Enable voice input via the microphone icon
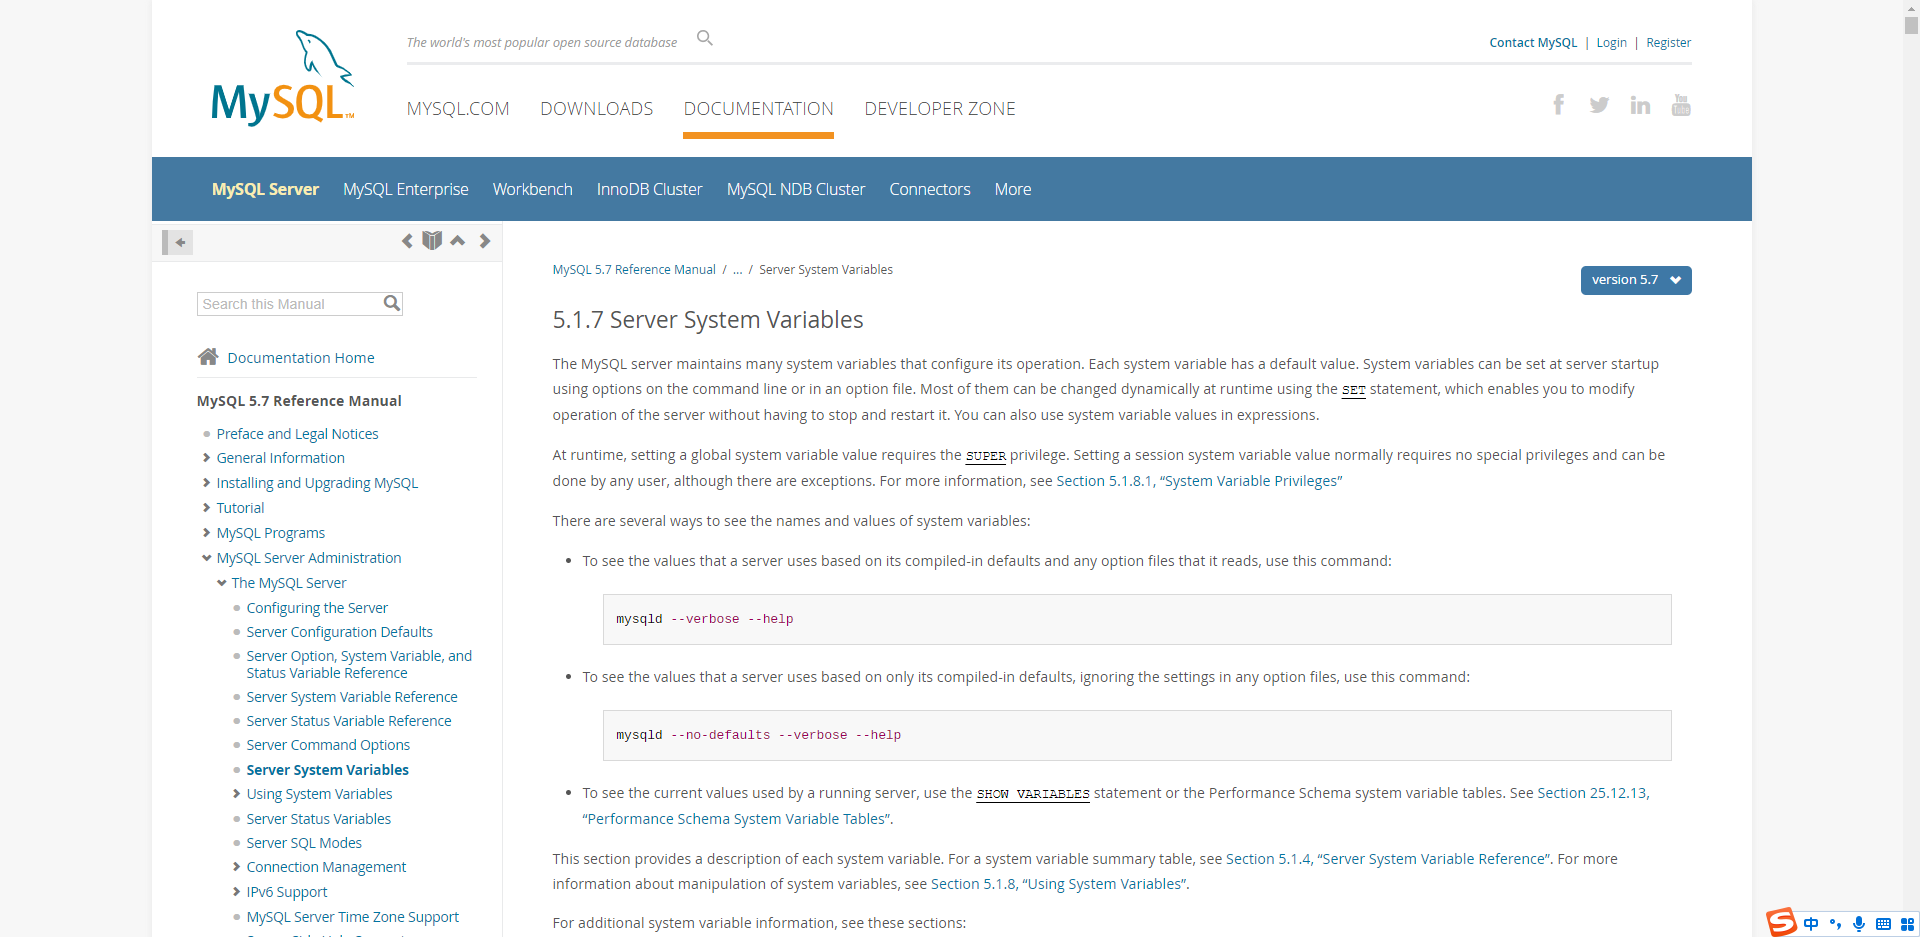Screen dimensions: 1920x937 click(1859, 924)
